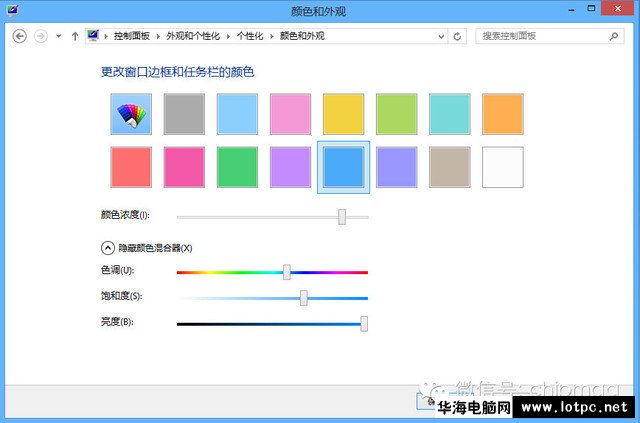Open the recent locations dropdown arrow
The image size is (640, 423).
(x=59, y=36)
